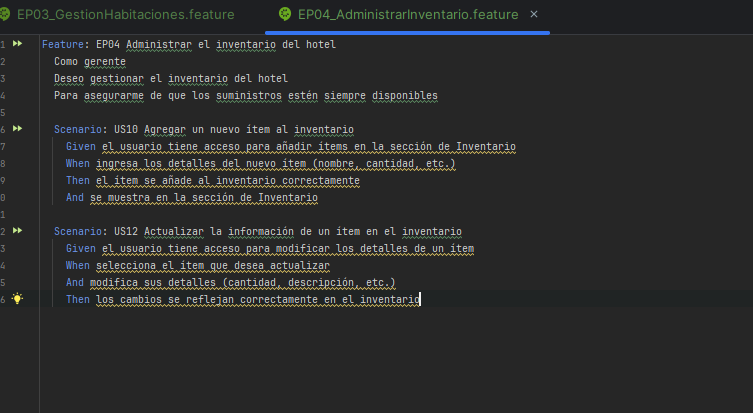Click the 'Como gerente' line

pyautogui.click(x=90, y=61)
